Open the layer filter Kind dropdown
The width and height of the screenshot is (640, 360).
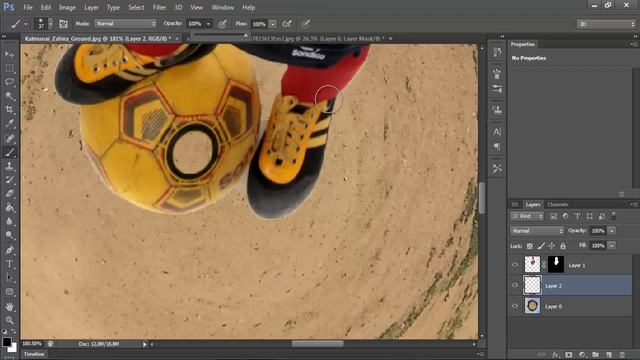(527, 216)
